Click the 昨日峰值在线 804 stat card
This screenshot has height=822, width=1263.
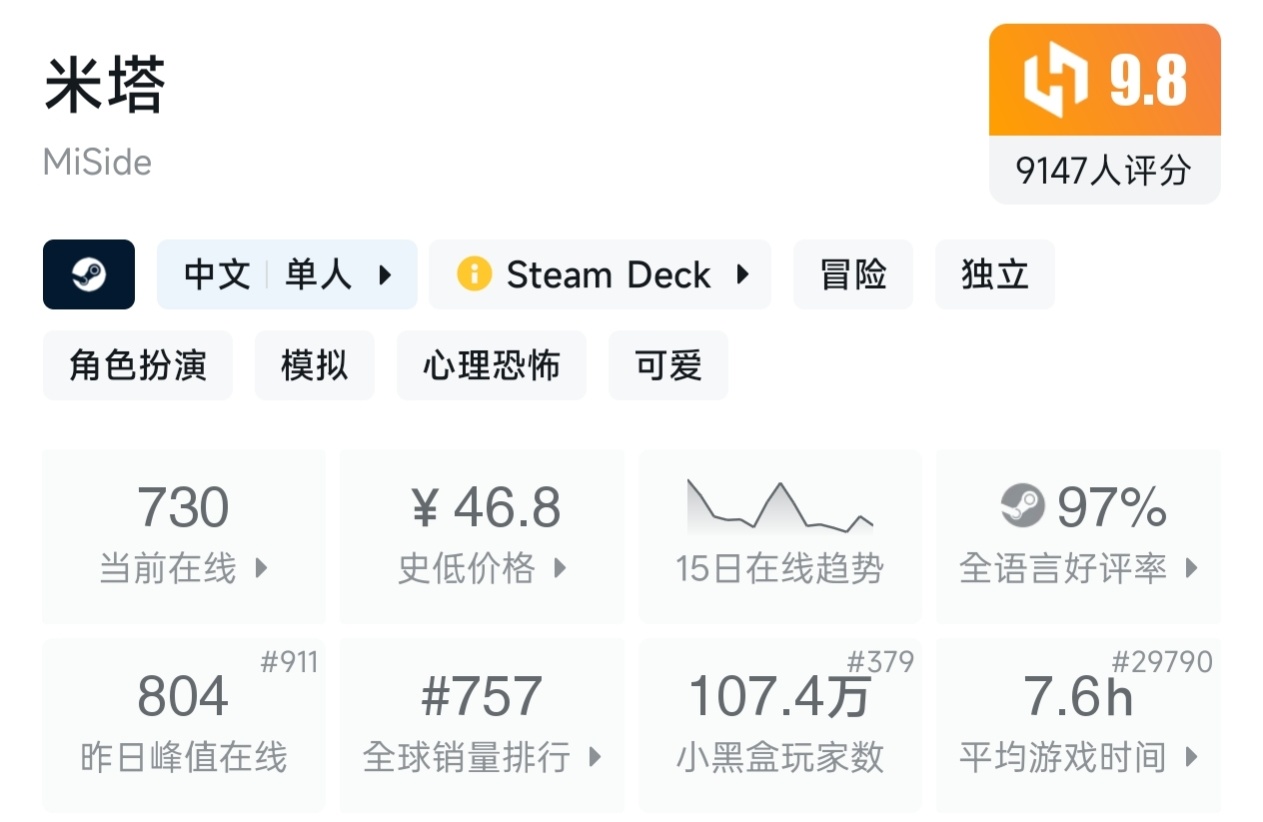click(x=183, y=725)
